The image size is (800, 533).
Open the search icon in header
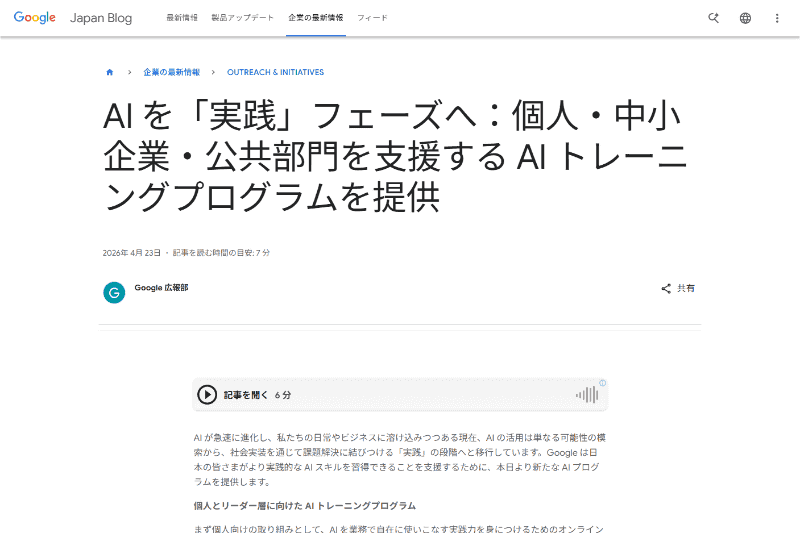click(713, 18)
